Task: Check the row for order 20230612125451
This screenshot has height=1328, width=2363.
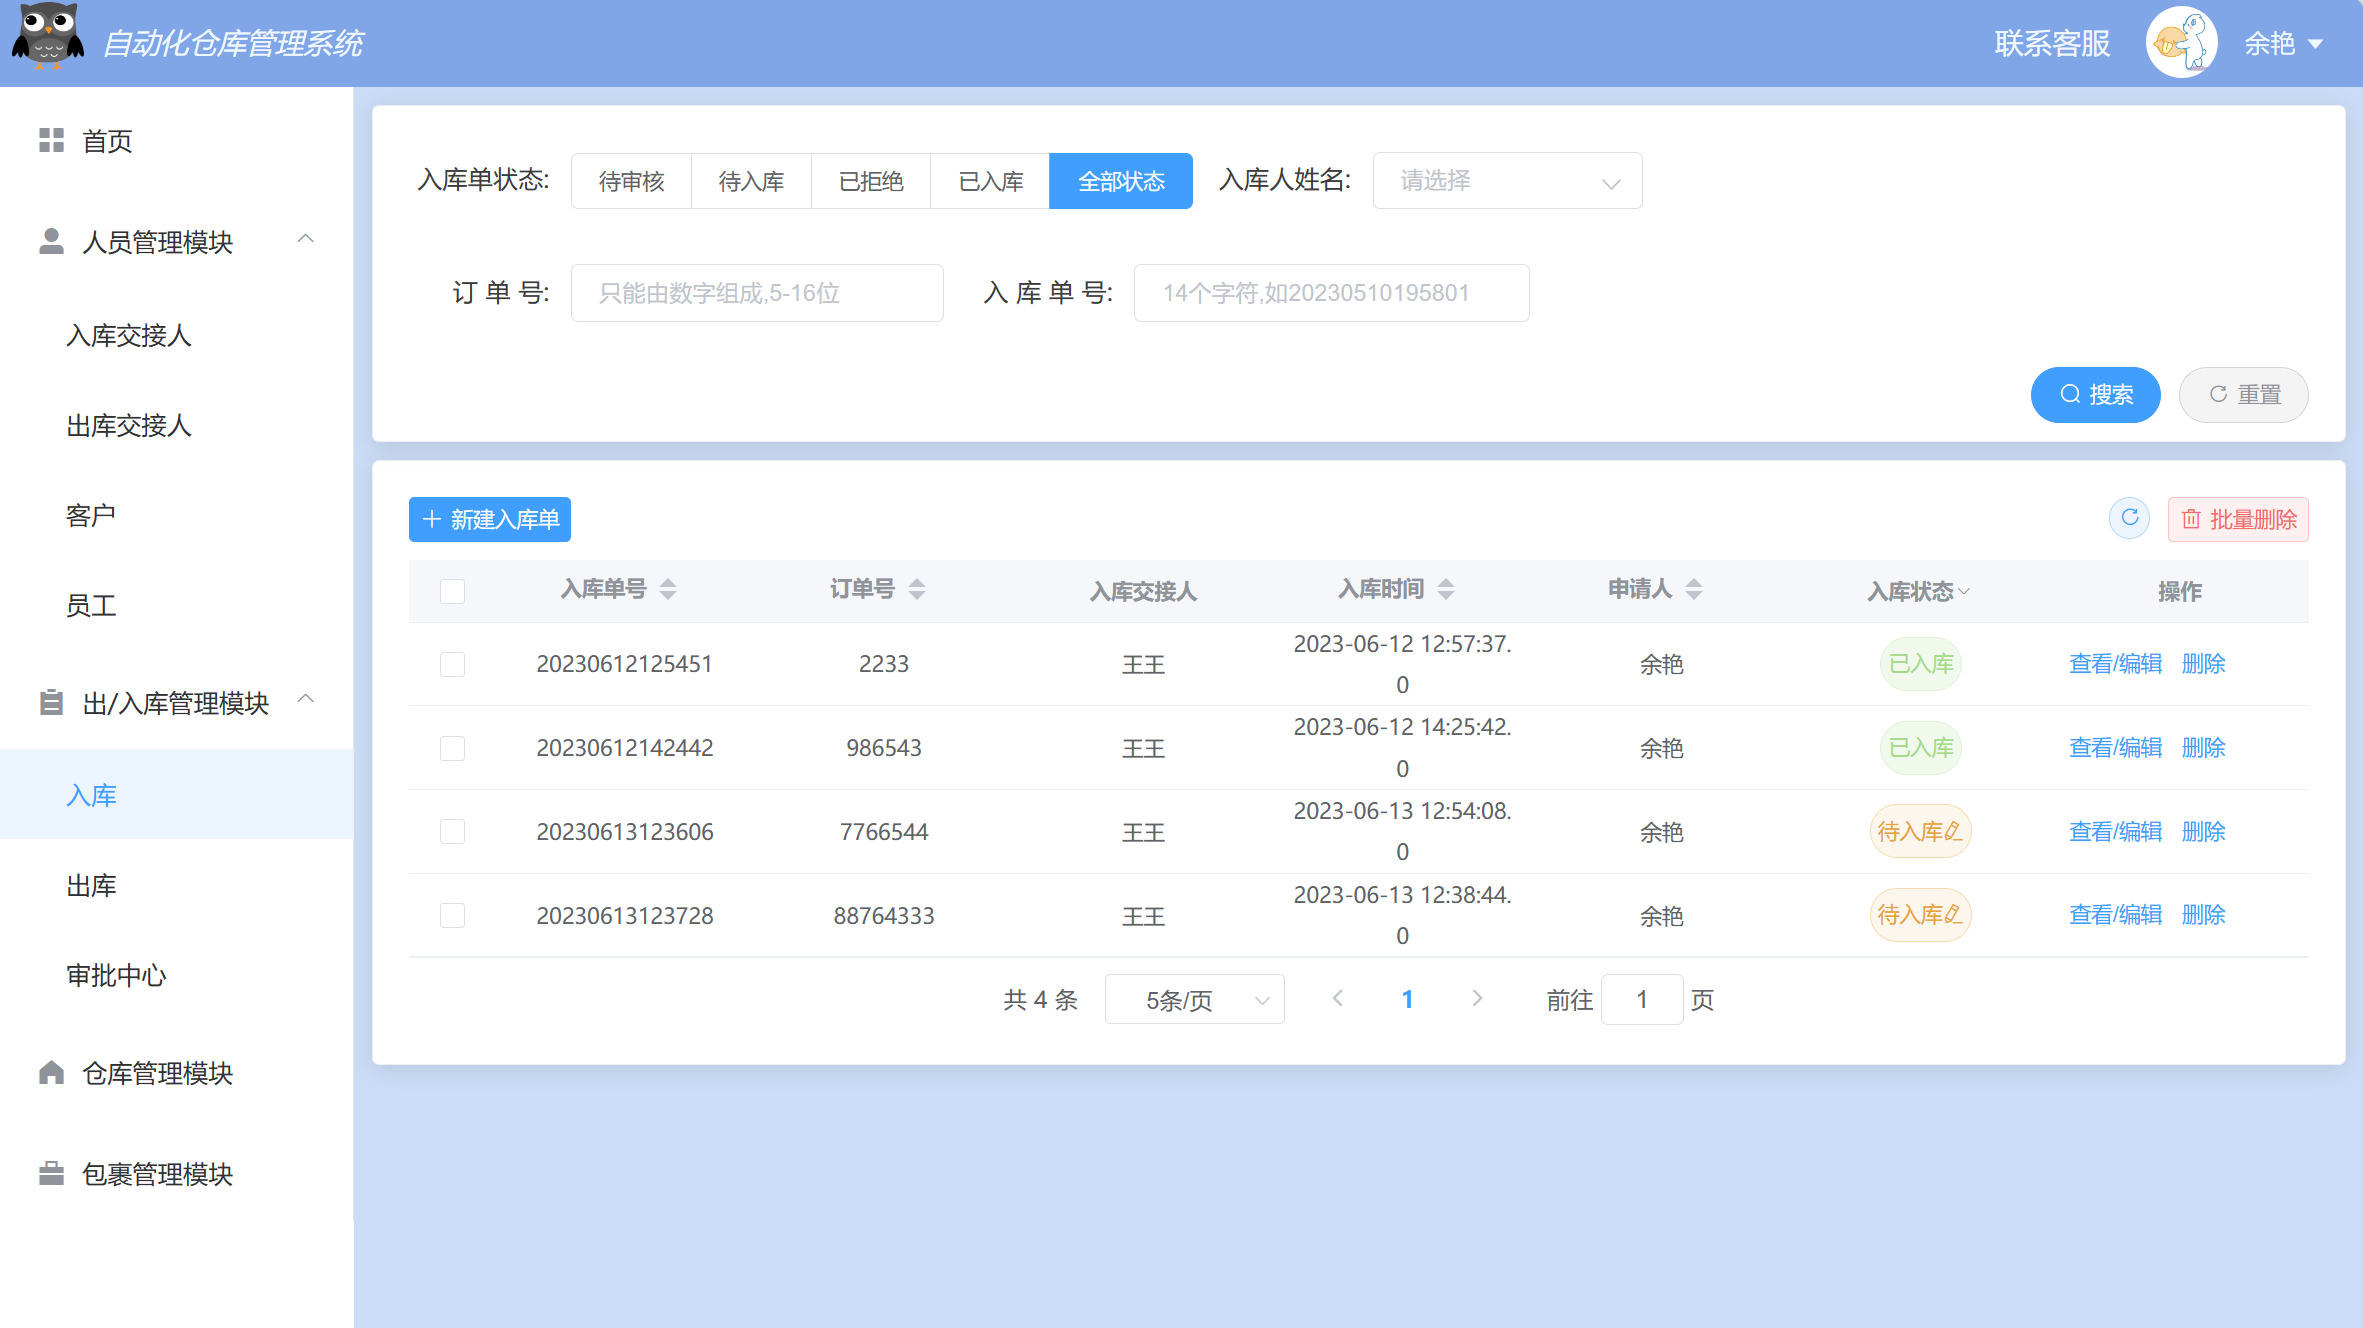Action: [x=452, y=664]
